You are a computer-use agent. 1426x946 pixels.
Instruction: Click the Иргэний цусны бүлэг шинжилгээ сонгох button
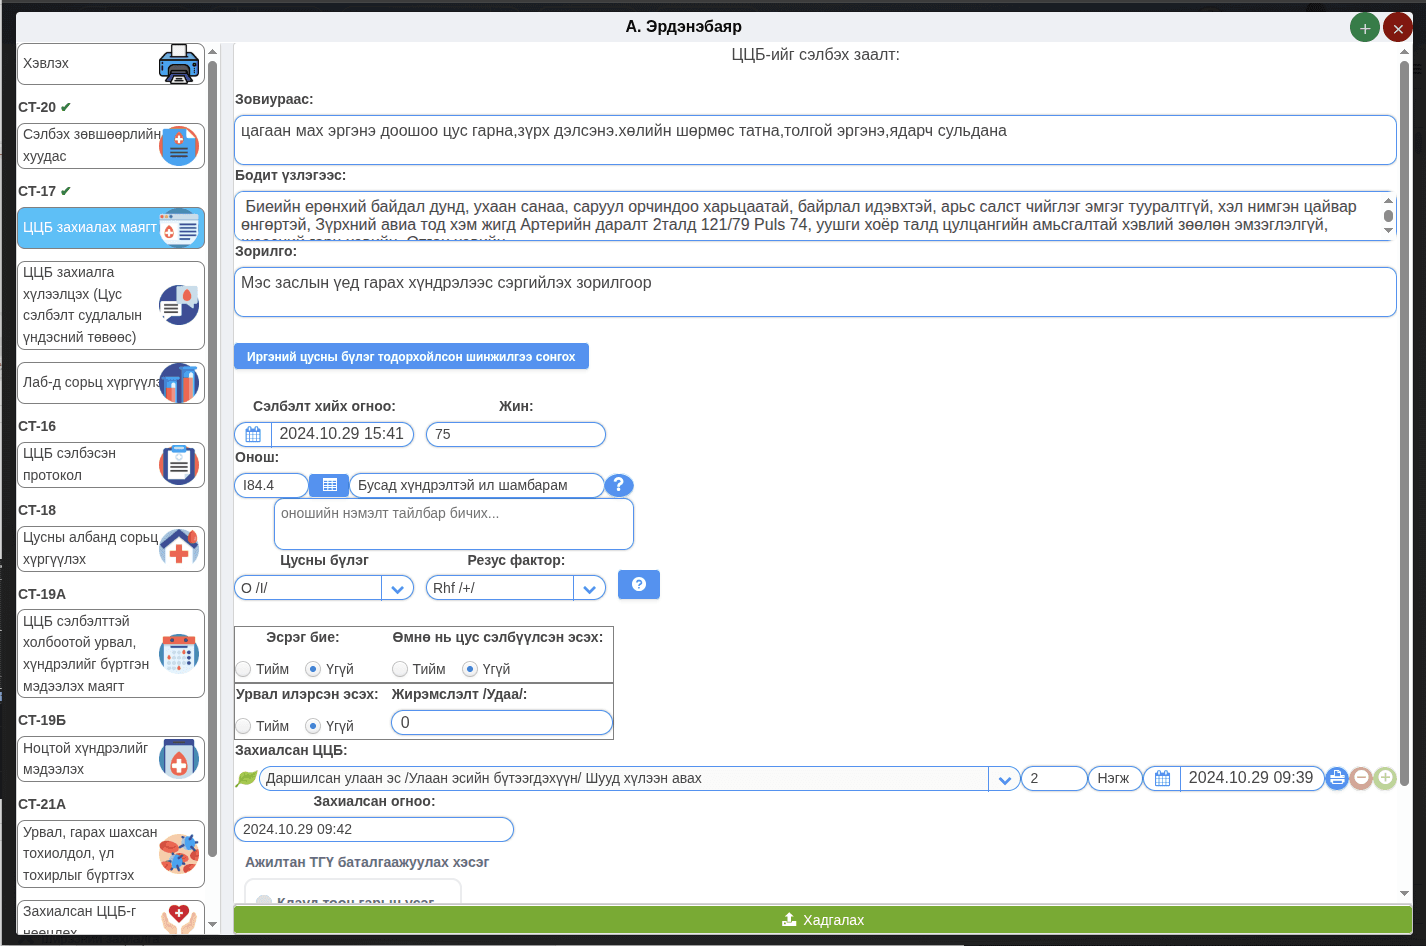[x=411, y=356]
